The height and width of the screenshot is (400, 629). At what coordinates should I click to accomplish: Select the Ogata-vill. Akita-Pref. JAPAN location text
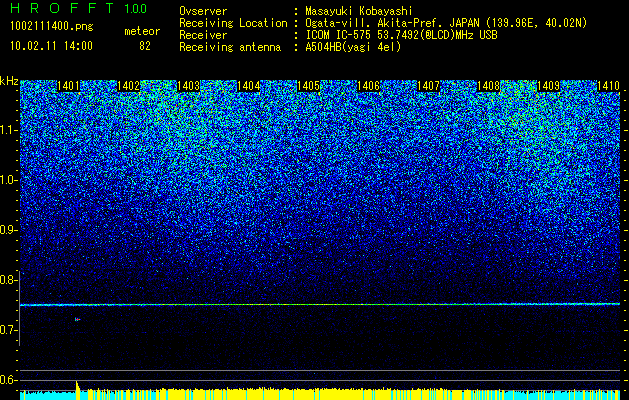tap(446, 23)
